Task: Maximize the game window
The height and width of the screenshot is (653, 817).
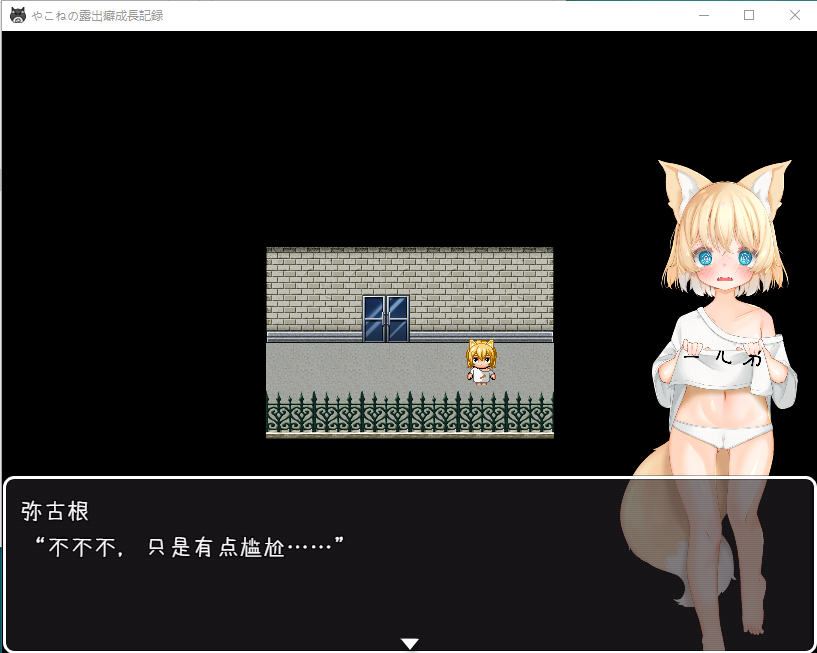Action: (749, 15)
